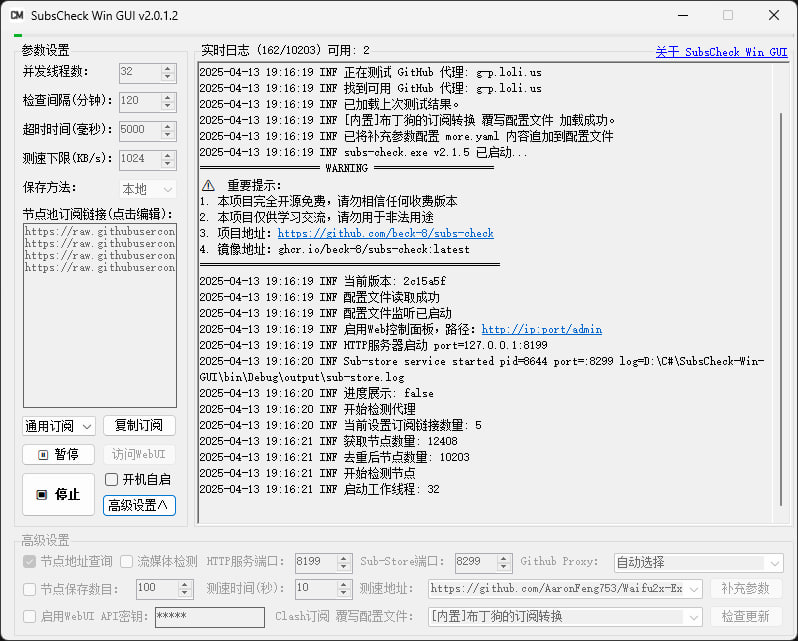This screenshot has width=798, height=641.
Task: Click the SubsCheck app icon in title bar
Action: [x=17, y=15]
